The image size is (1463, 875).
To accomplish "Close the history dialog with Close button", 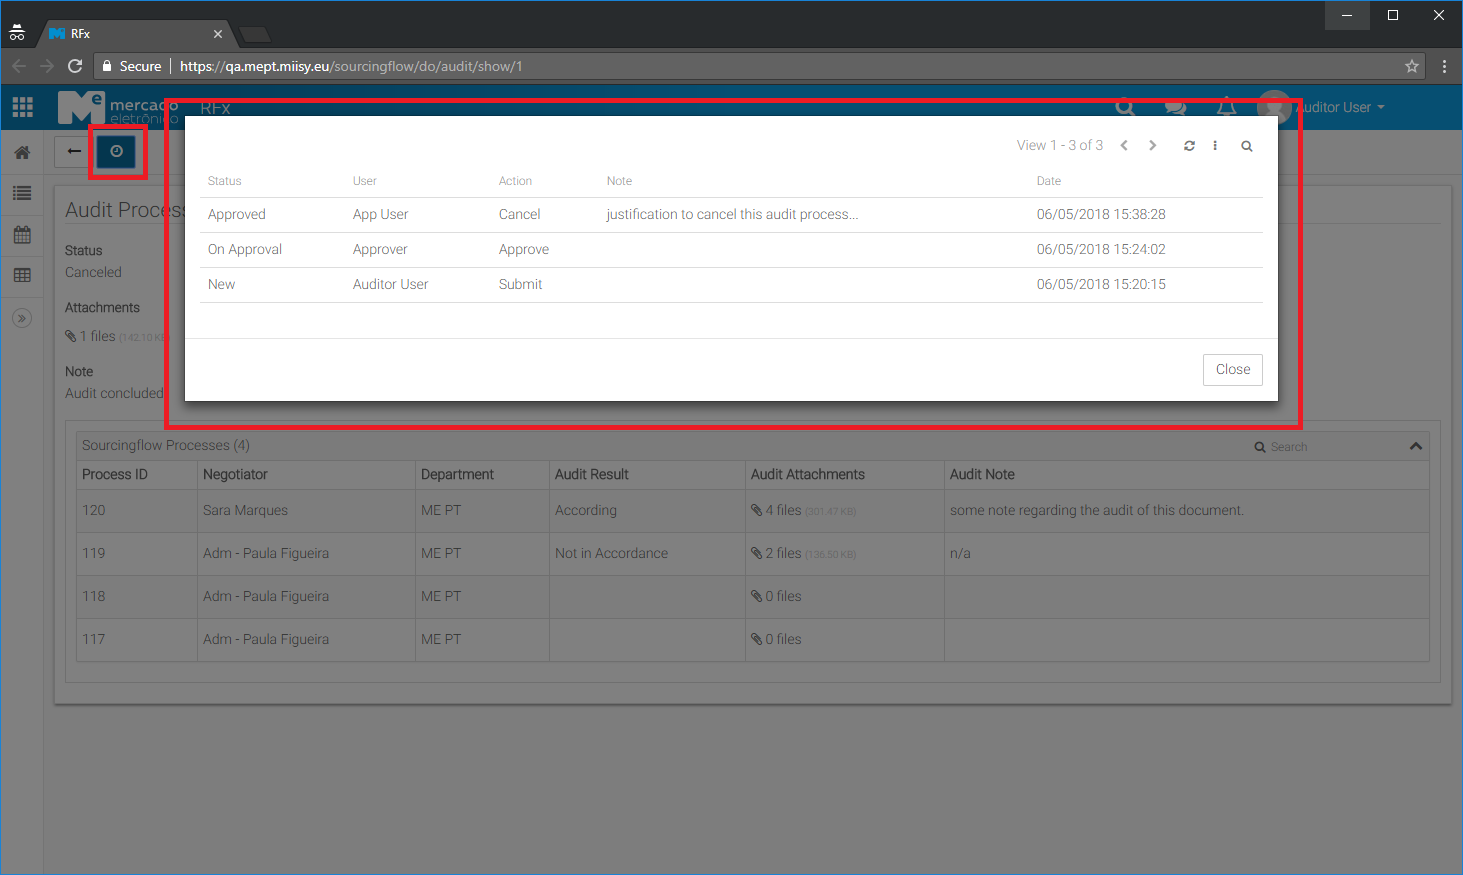I will 1232,369.
